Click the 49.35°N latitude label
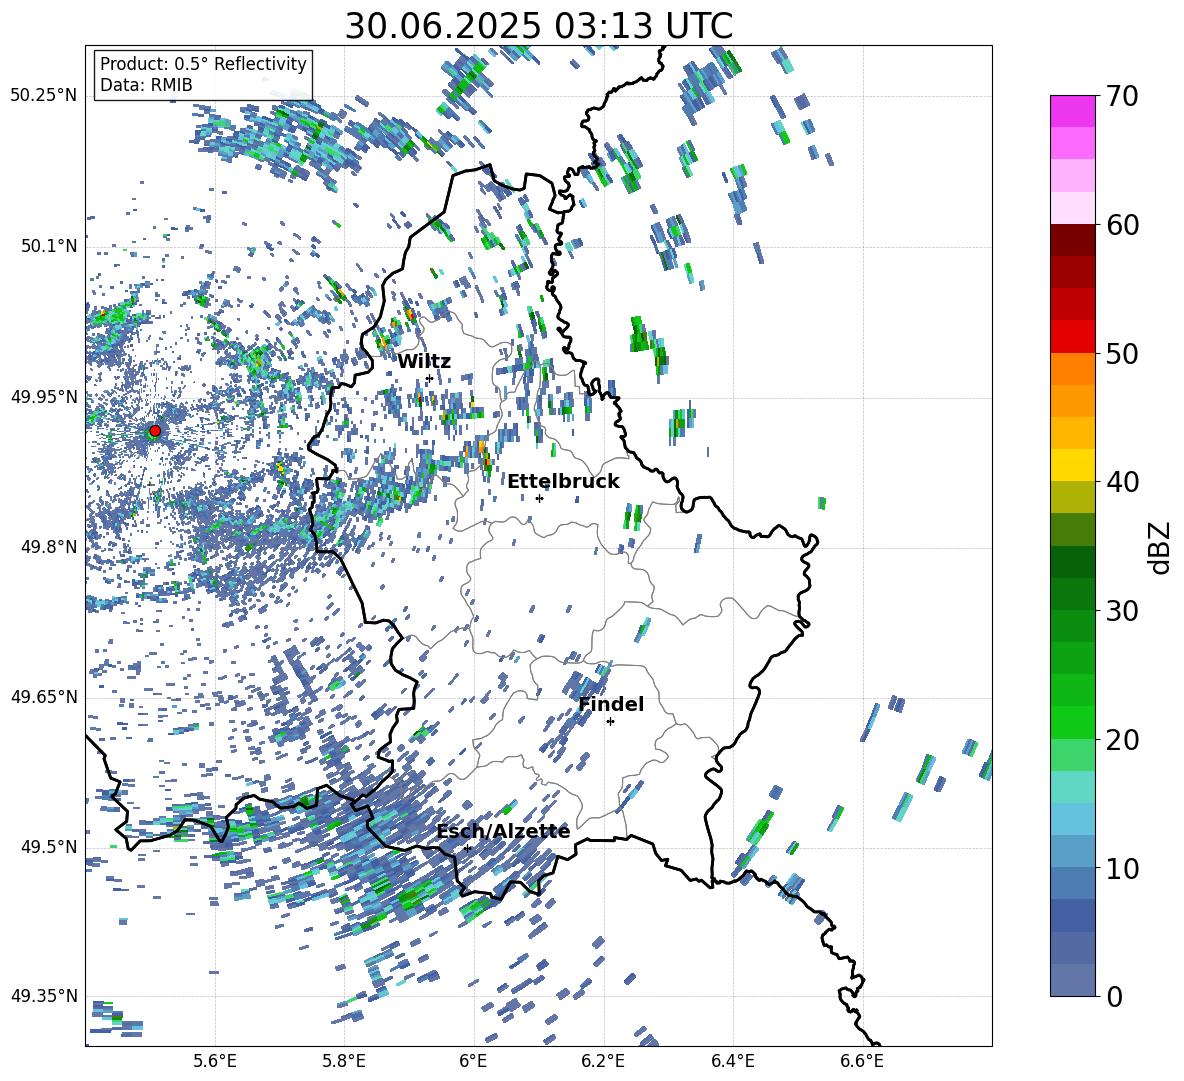1184x1081 pixels. [44, 996]
